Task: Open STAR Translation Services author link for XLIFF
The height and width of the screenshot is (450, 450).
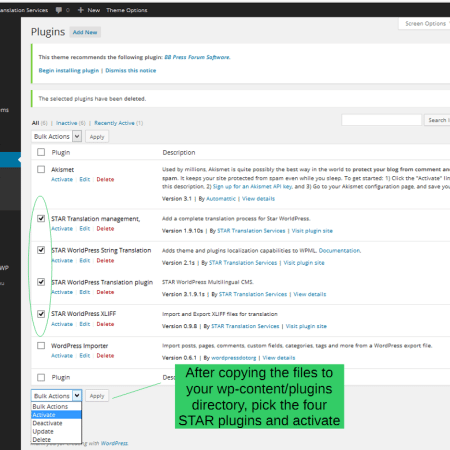Action: 245,326
